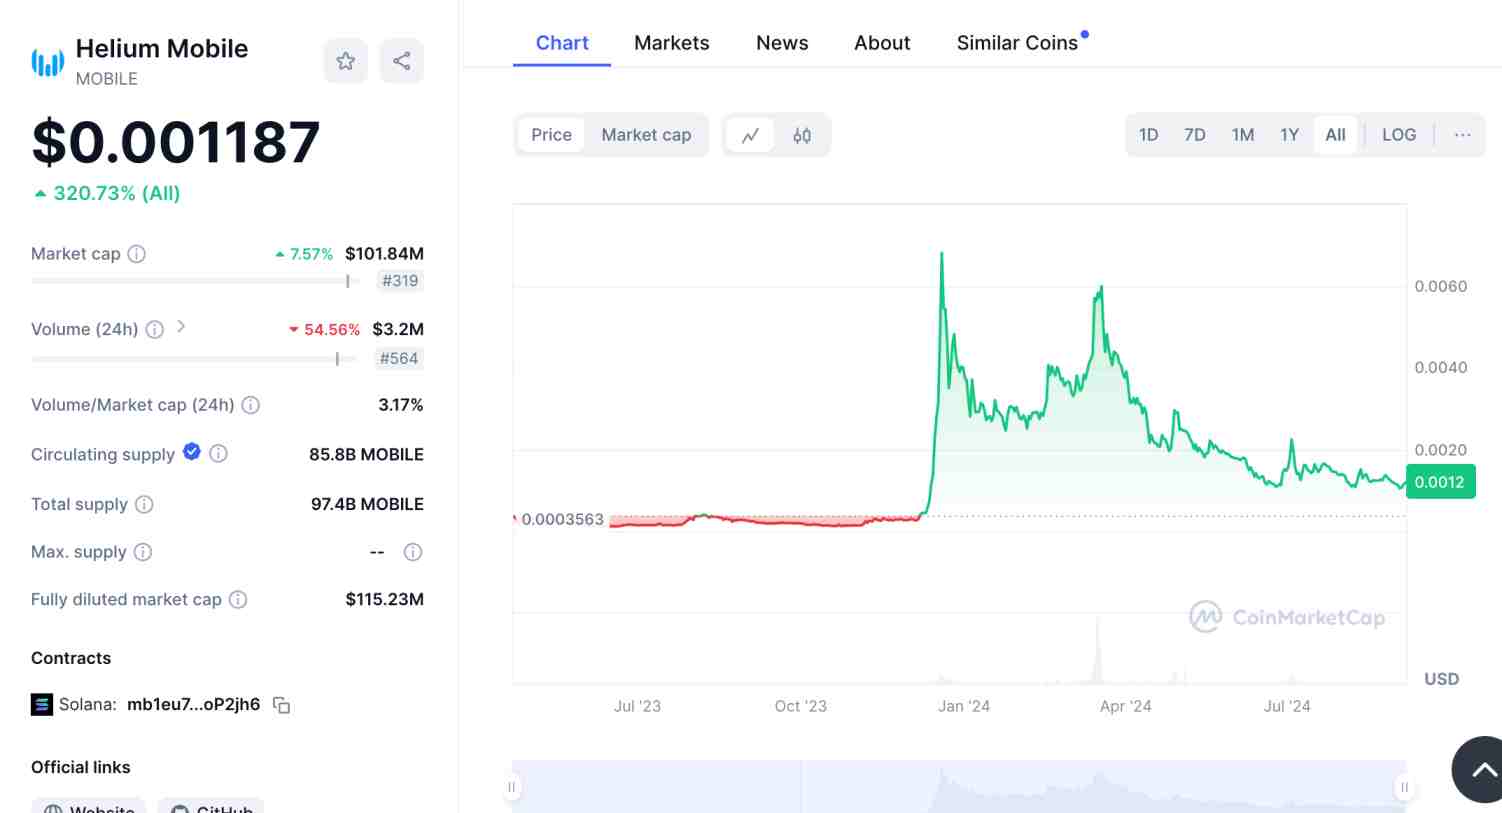
Task: Click the 85.8B MOBILE circulating supply value
Action: 366,454
